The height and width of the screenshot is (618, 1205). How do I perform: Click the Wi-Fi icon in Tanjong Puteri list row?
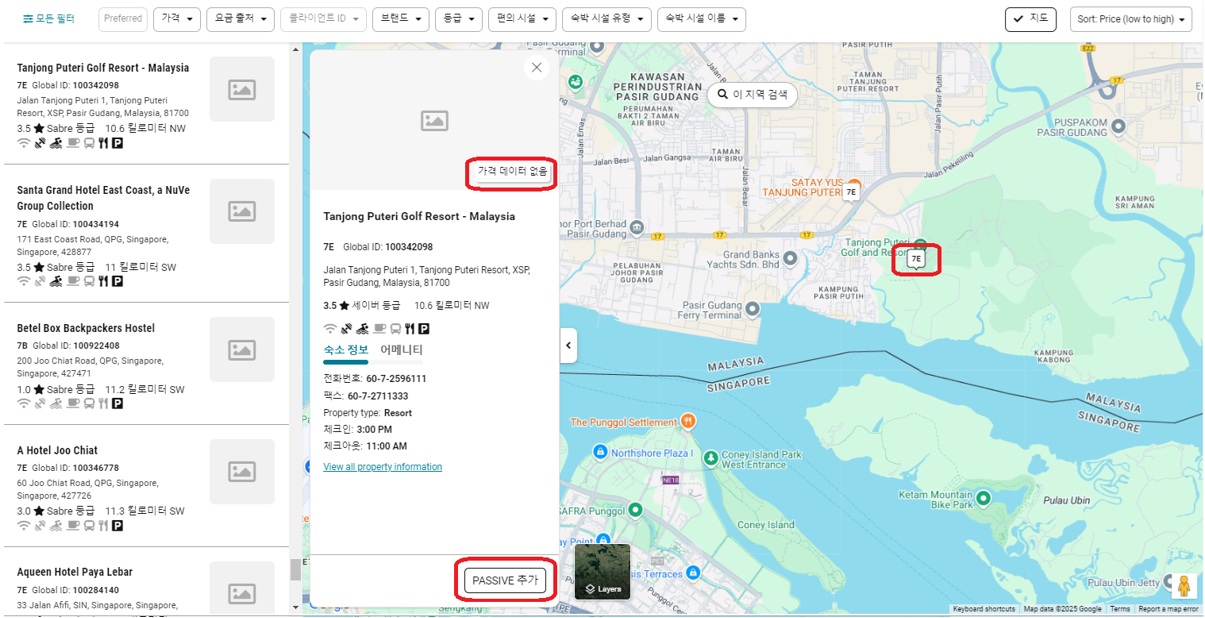24,143
